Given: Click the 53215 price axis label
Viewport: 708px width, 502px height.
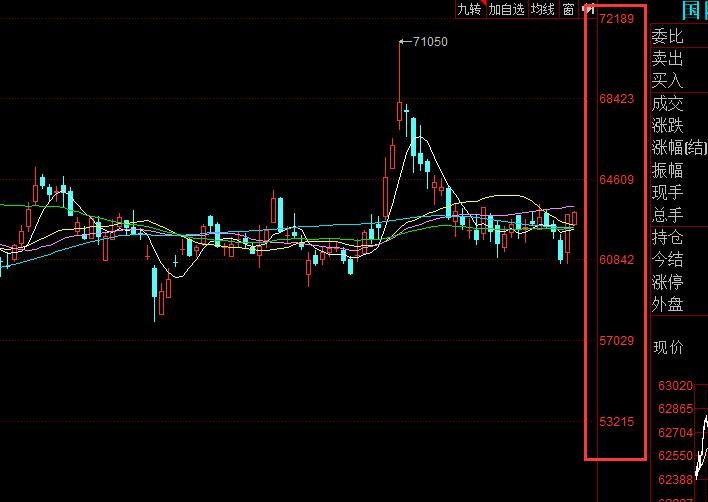Looking at the screenshot, I should (616, 421).
